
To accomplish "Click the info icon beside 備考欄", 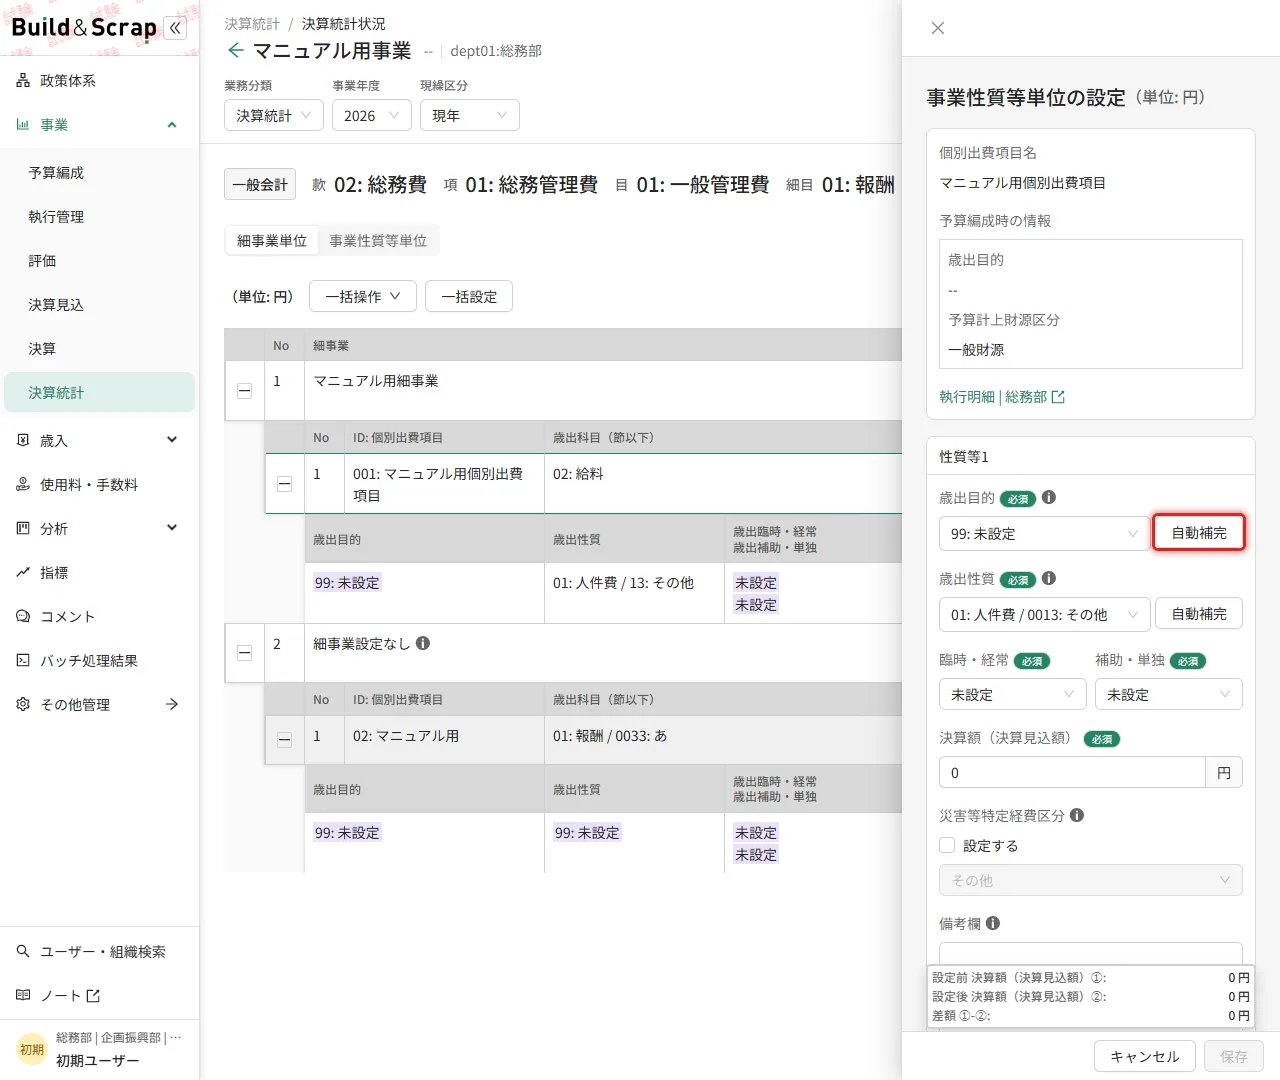I will point(993,923).
